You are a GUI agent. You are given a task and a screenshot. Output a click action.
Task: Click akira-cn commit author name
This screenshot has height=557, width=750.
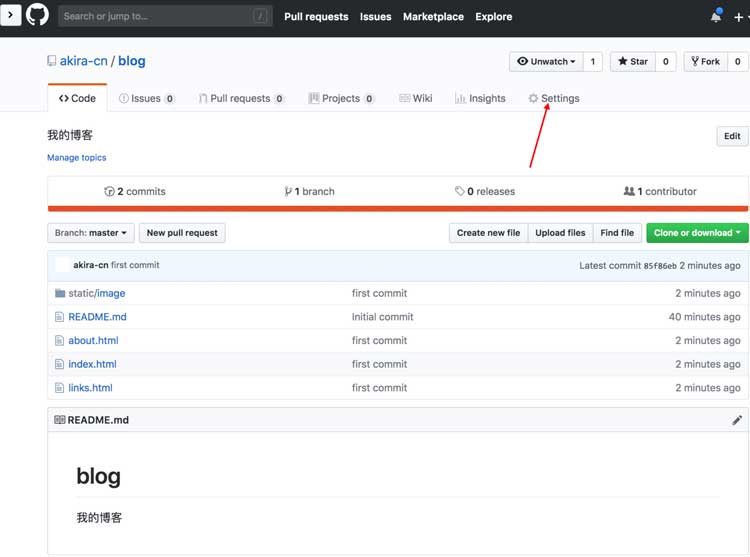pos(91,265)
